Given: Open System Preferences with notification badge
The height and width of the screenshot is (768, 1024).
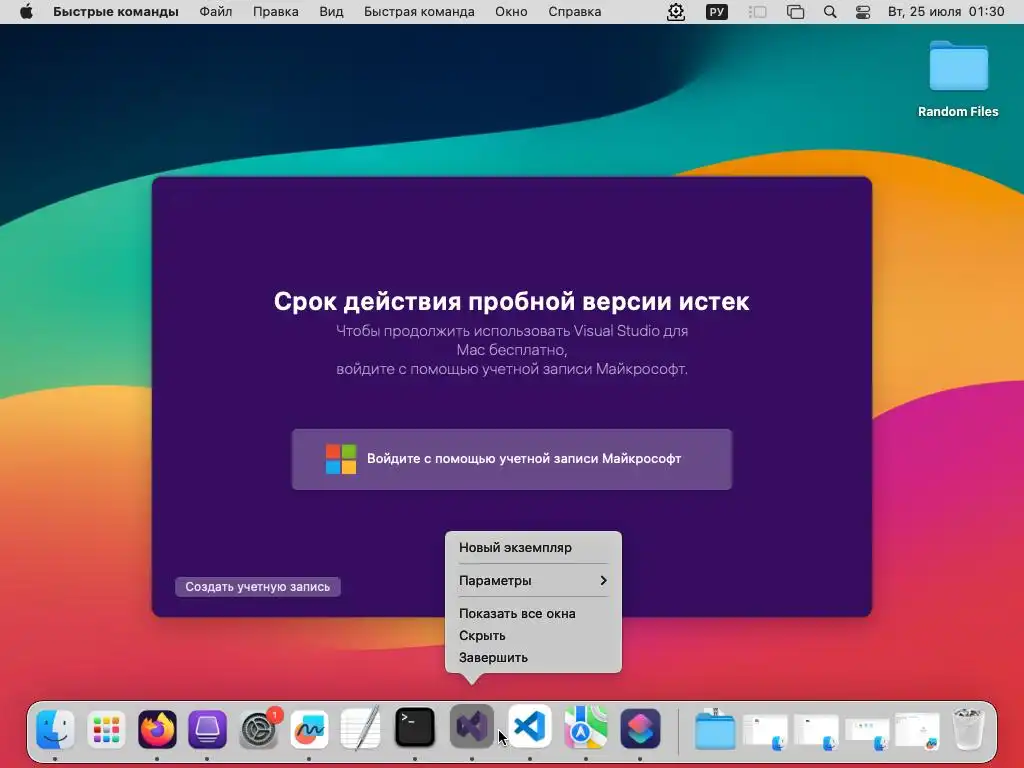Looking at the screenshot, I should click(x=259, y=729).
